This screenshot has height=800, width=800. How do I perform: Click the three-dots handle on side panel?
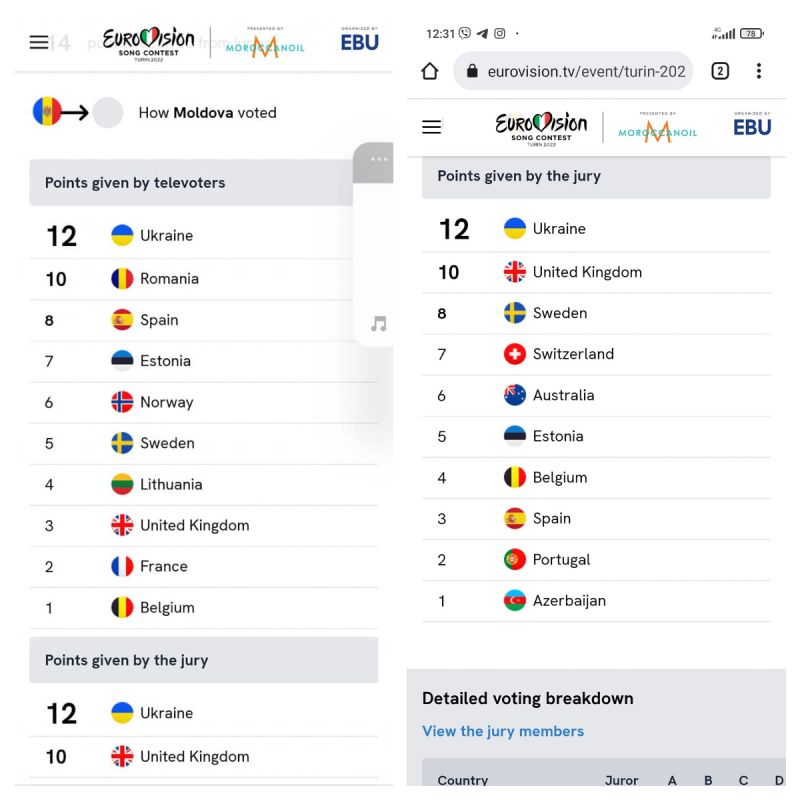(x=379, y=159)
